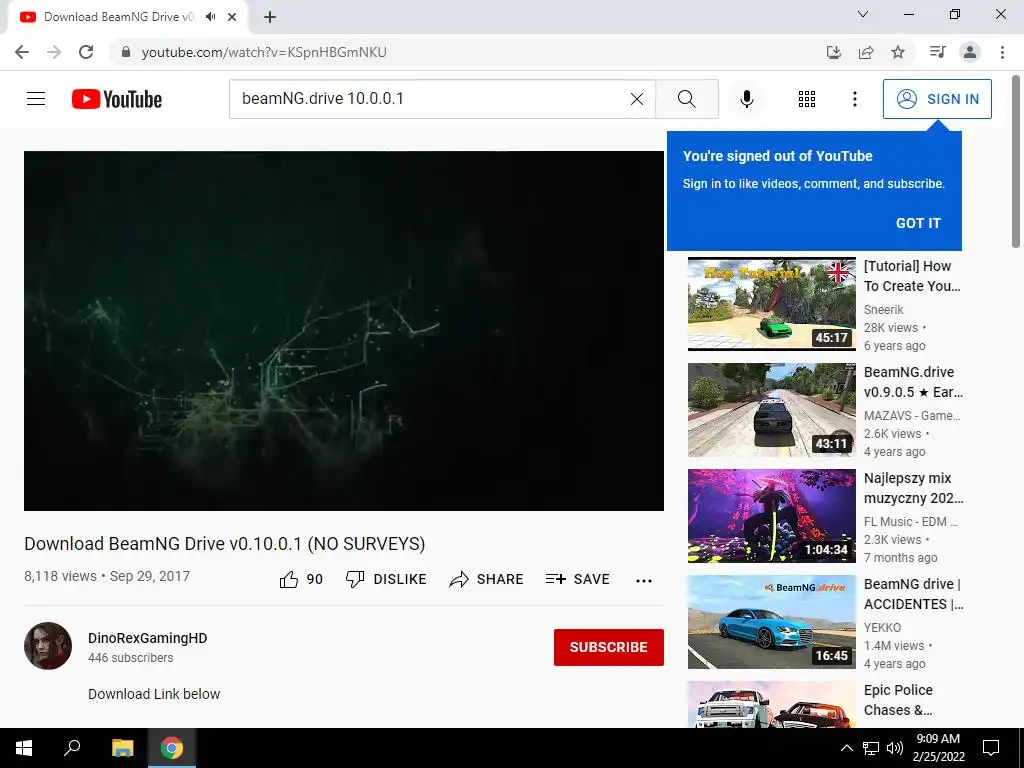Open the tab search chevron
The height and width of the screenshot is (768, 1024).
click(862, 14)
